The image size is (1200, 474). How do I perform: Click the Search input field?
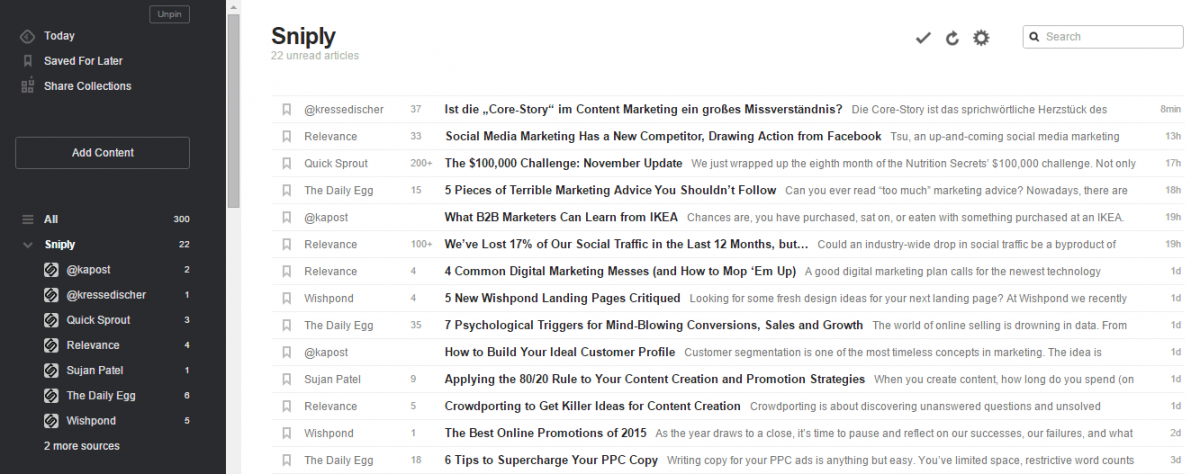click(1110, 37)
